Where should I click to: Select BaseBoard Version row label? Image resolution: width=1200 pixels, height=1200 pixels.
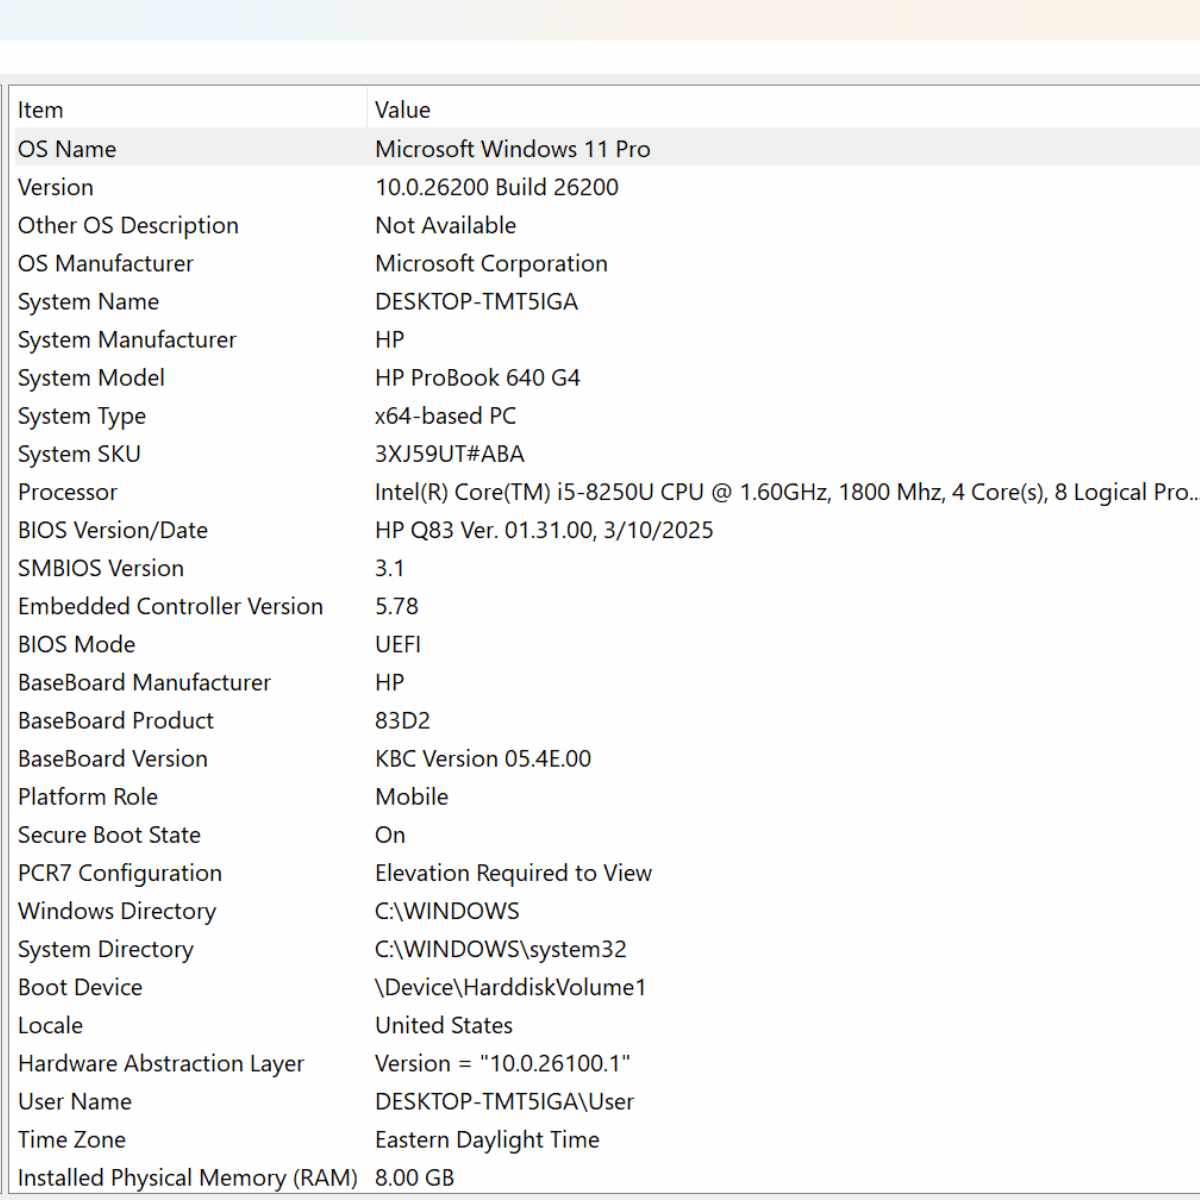(113, 757)
